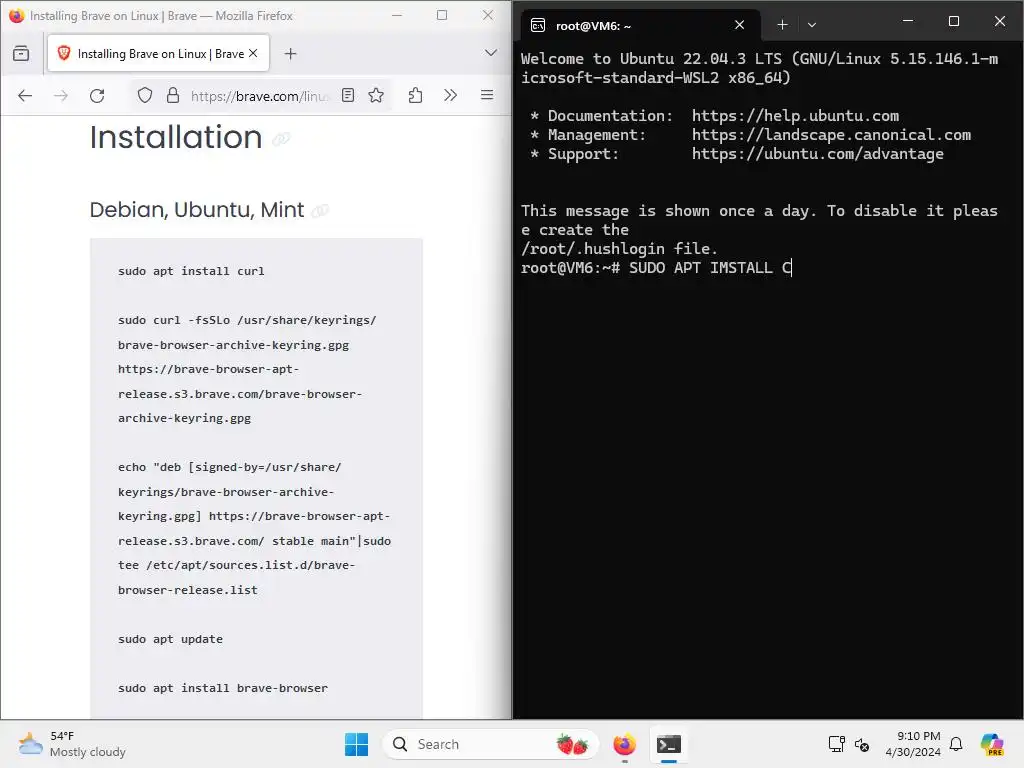Open Firefox extensions puzzle icon
Viewport: 1024px width, 768px height.
415,96
